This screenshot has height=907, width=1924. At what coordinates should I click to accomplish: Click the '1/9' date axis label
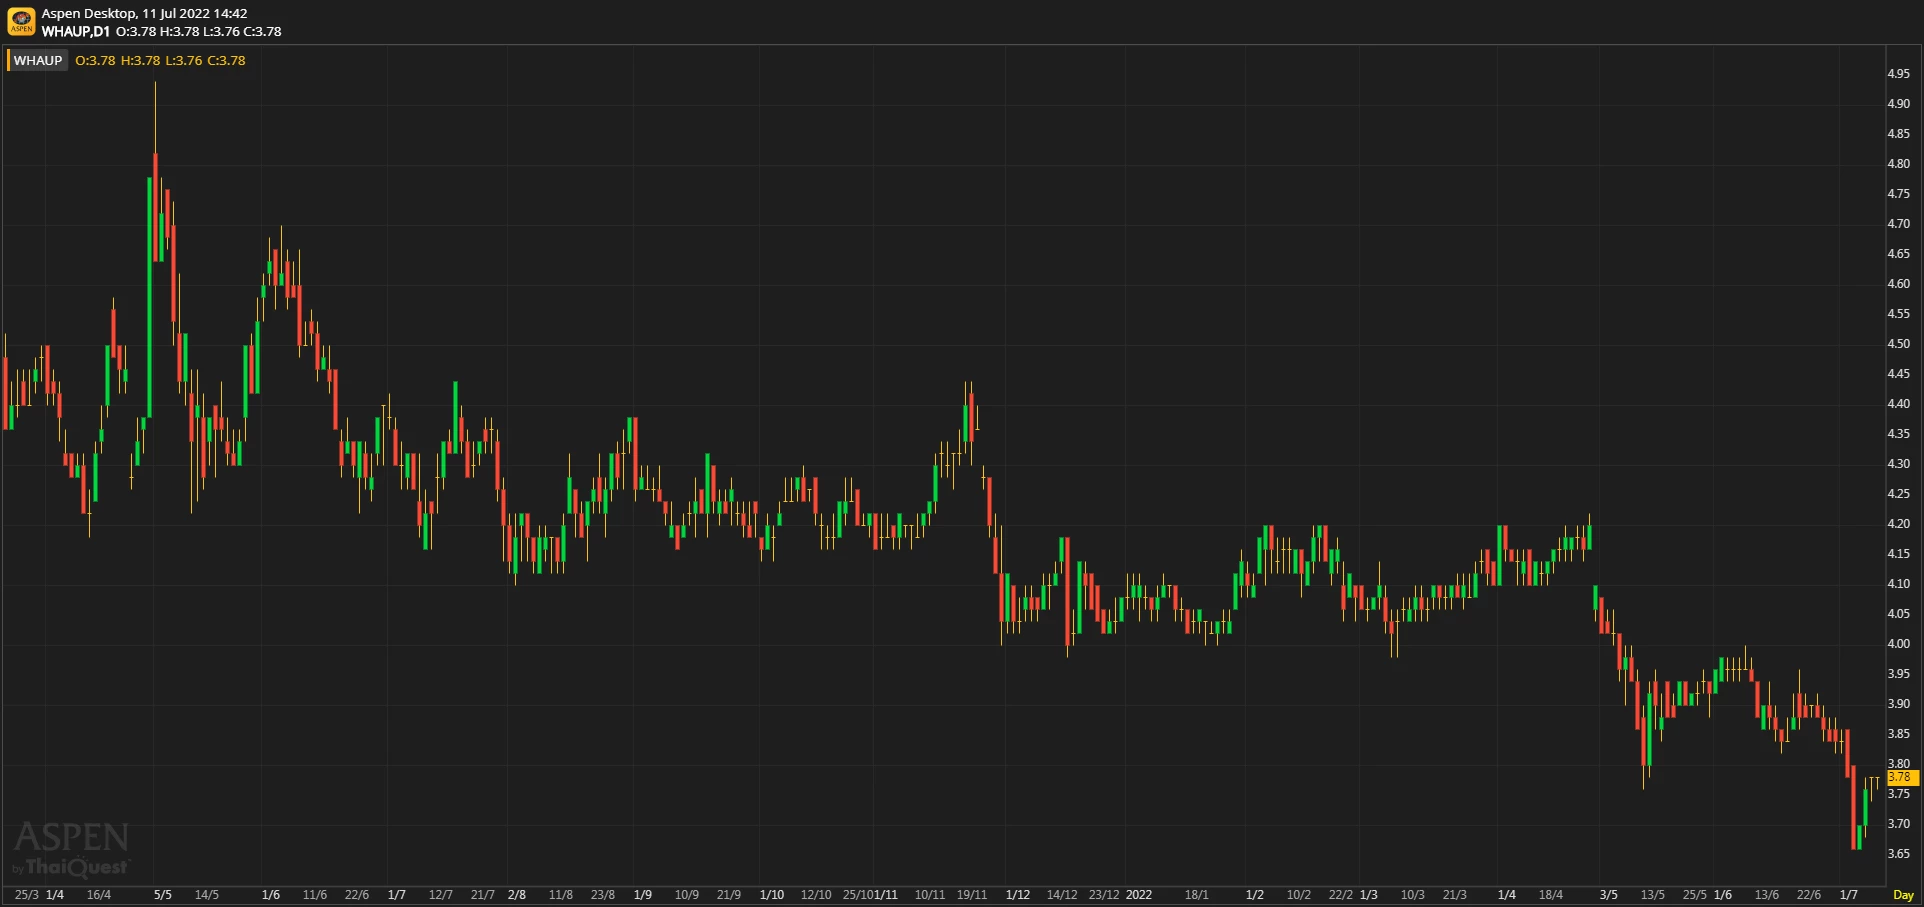click(x=643, y=895)
